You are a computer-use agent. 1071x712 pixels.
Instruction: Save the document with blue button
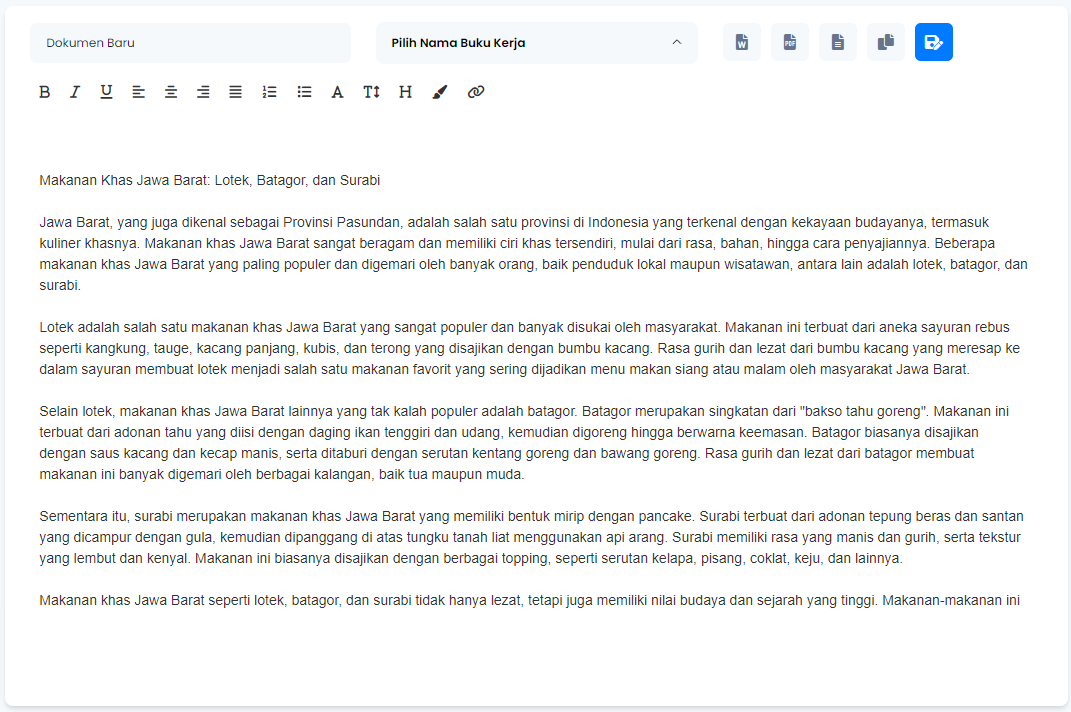tap(934, 42)
